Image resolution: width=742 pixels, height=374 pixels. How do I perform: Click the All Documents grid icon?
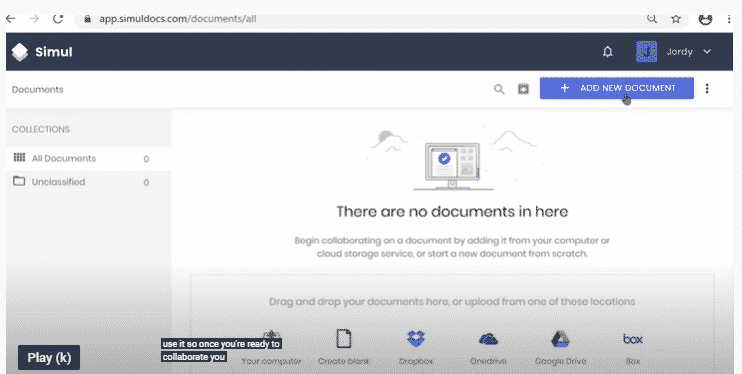point(19,157)
